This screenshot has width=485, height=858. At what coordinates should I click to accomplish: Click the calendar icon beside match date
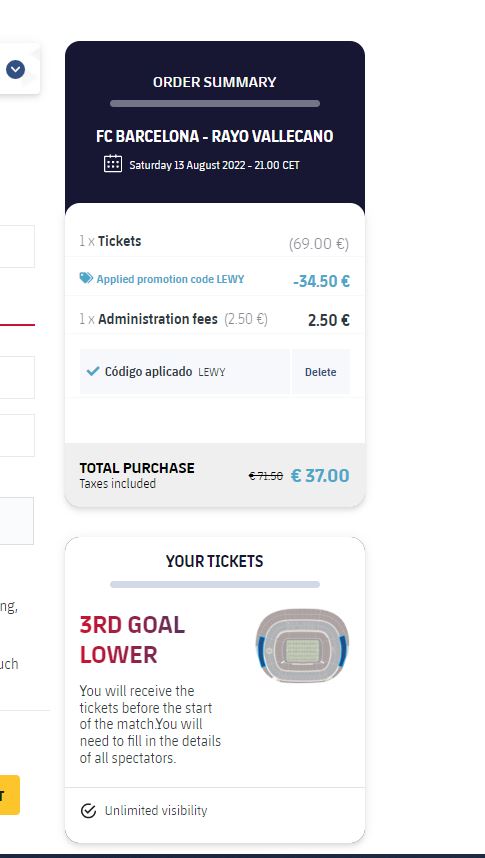113,164
